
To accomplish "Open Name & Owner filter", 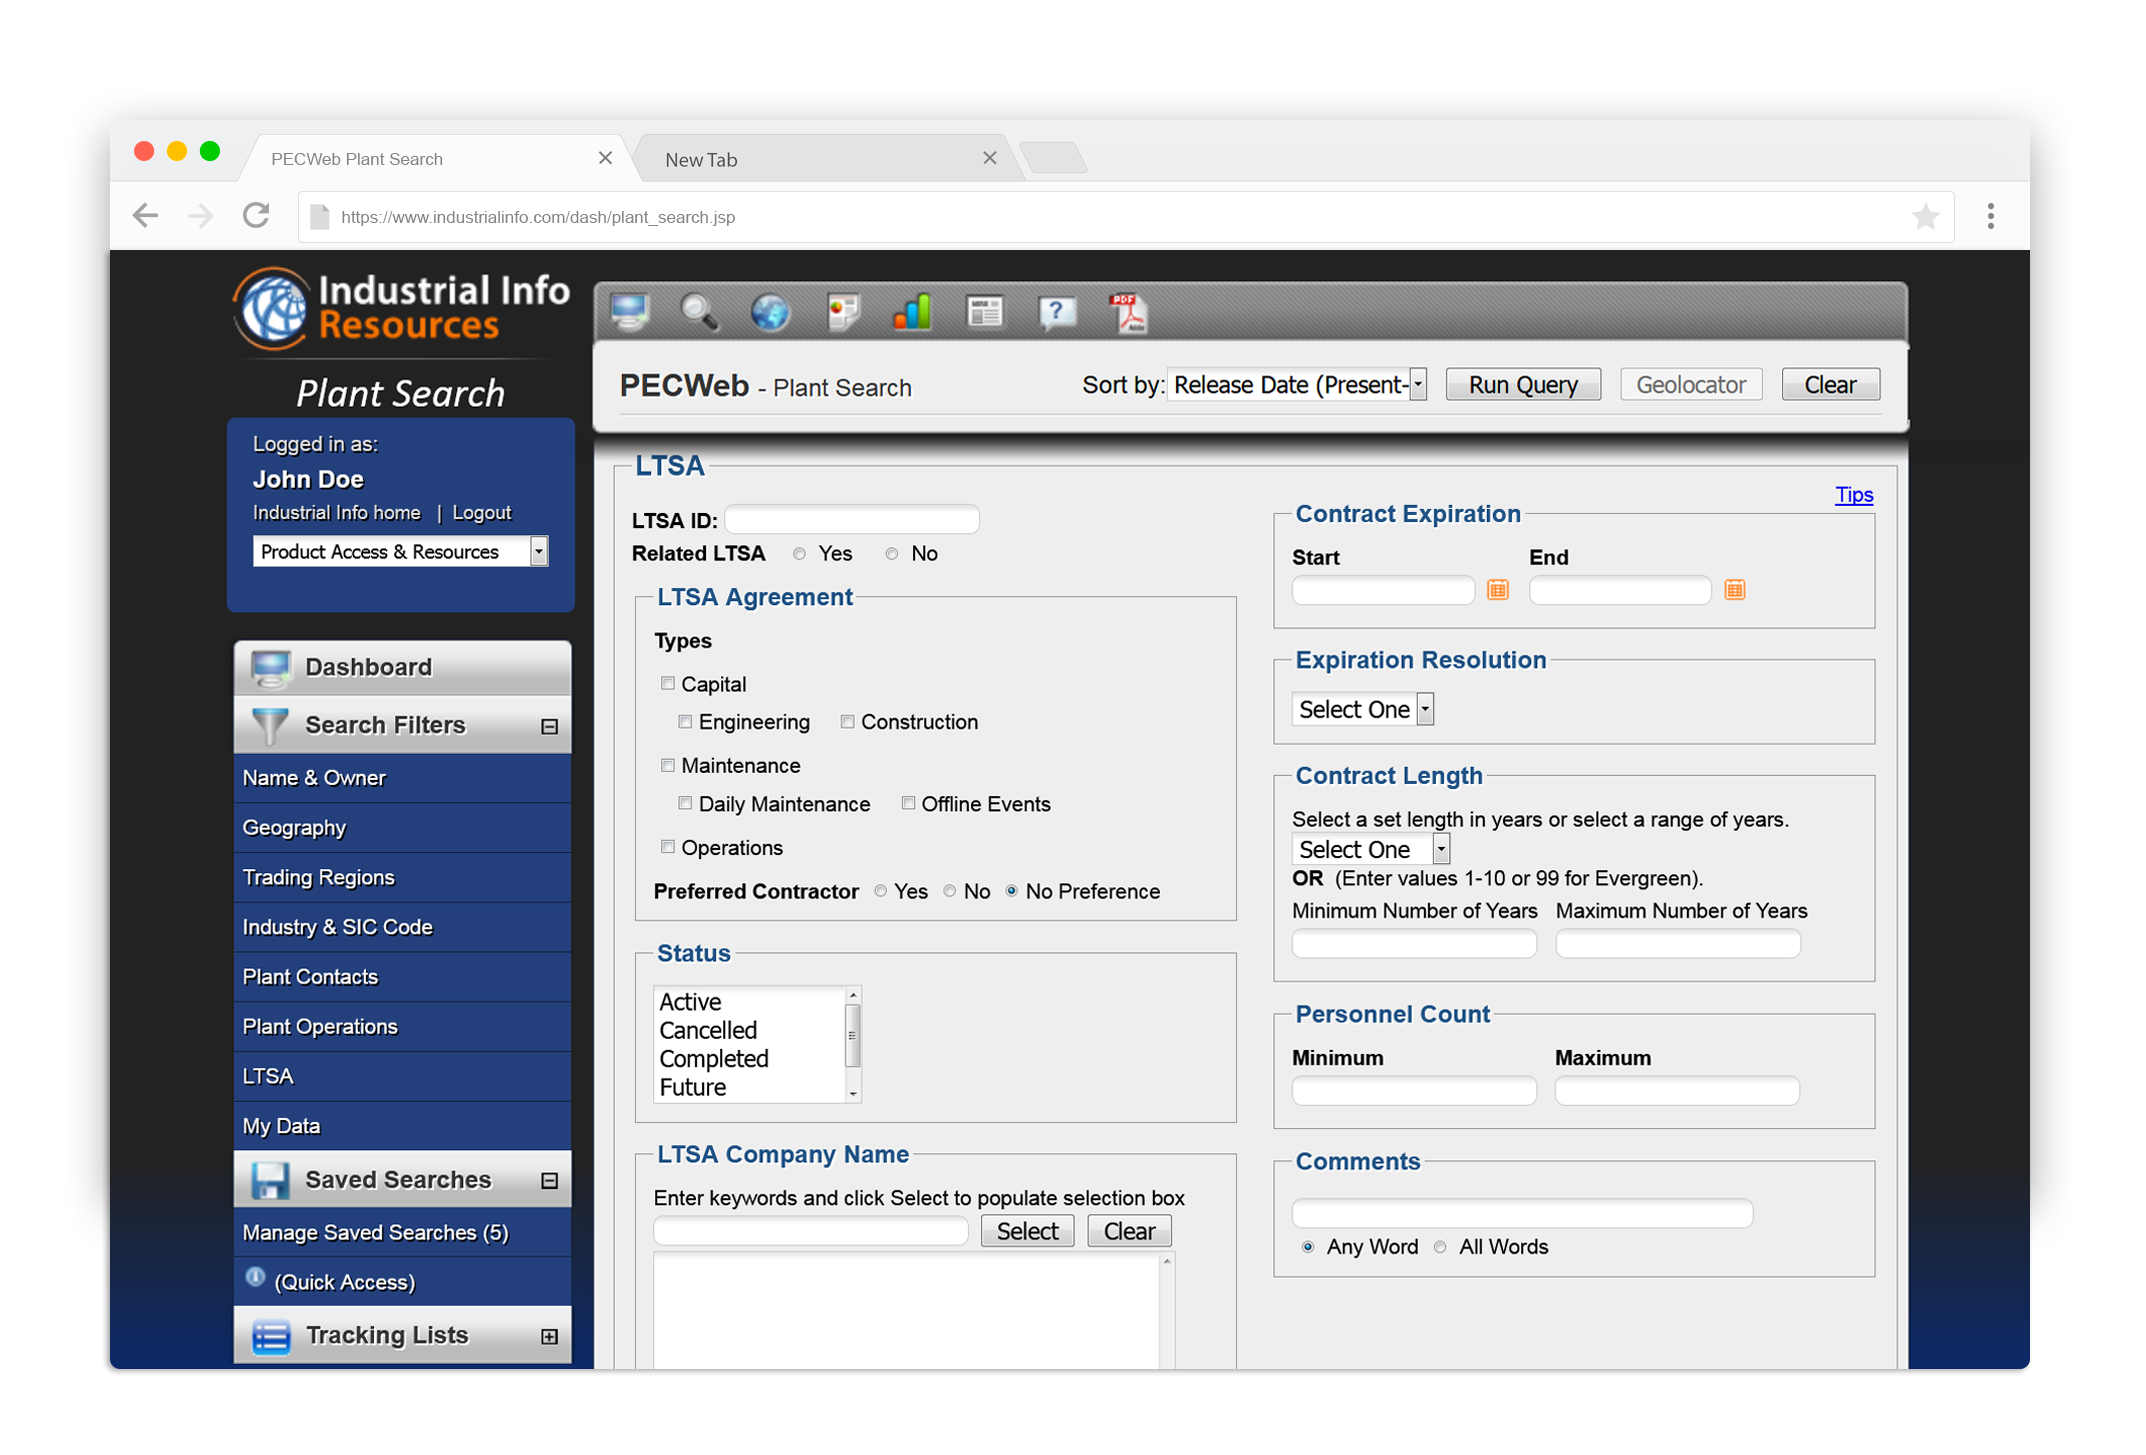I will [x=402, y=778].
